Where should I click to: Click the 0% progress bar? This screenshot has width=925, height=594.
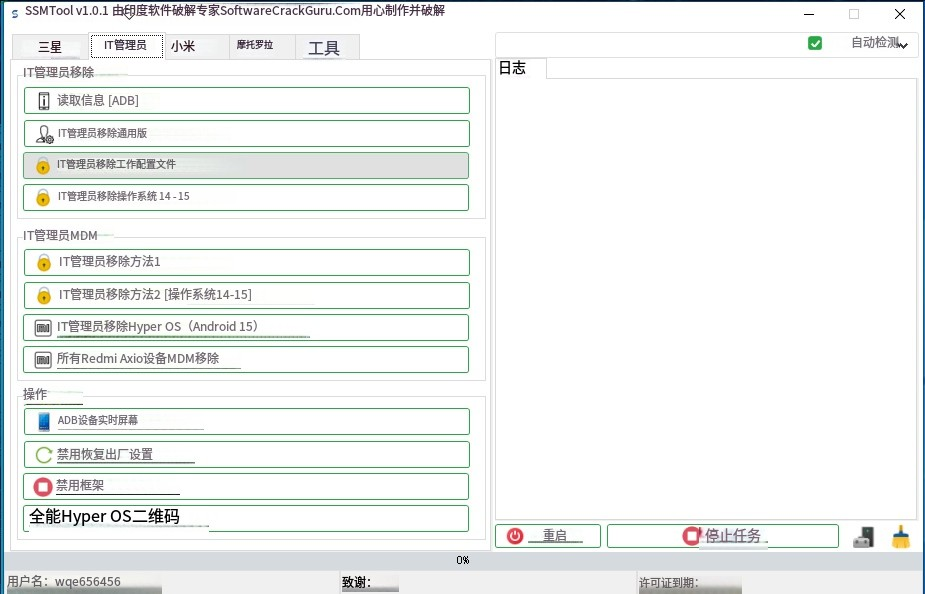click(x=462, y=560)
